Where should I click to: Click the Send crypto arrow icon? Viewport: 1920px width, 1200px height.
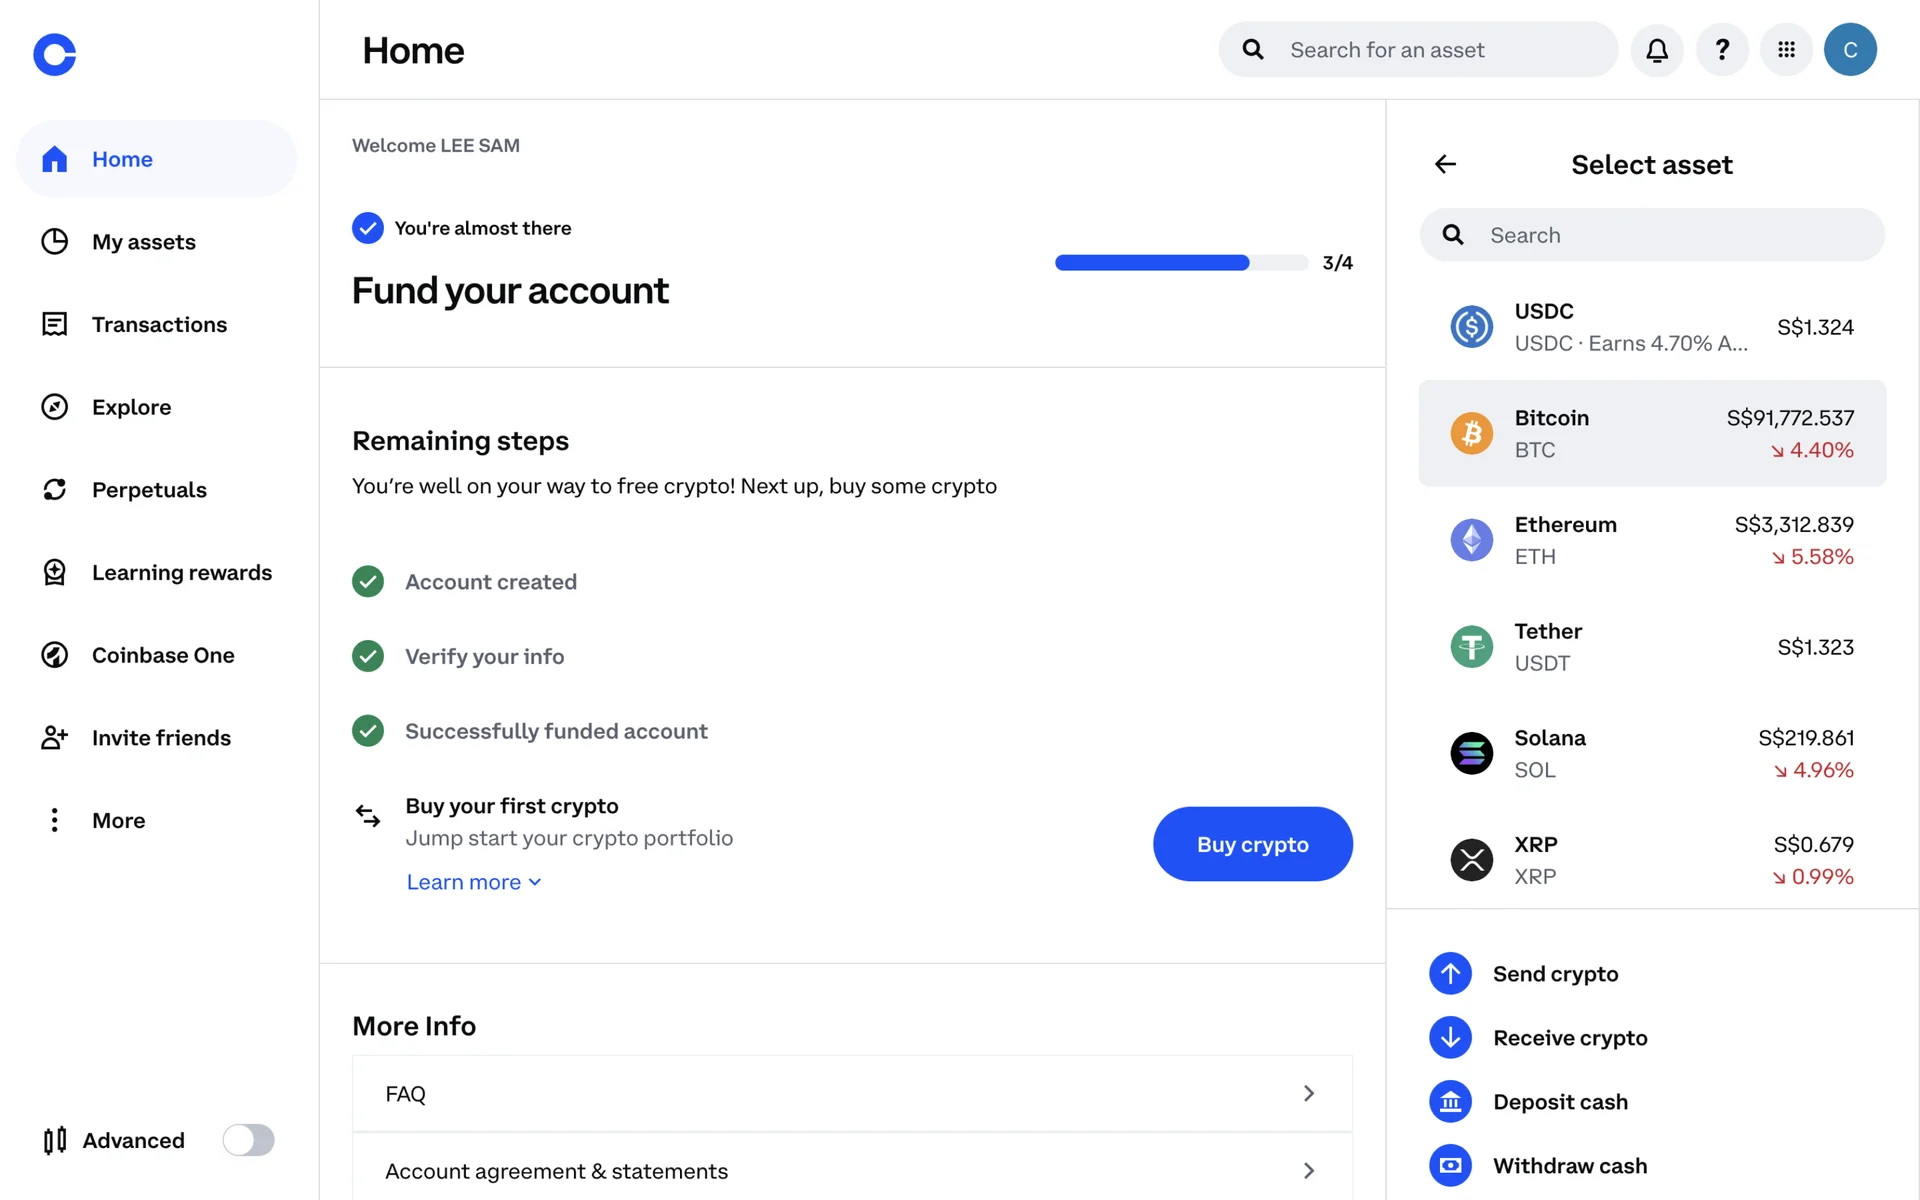1450,974
